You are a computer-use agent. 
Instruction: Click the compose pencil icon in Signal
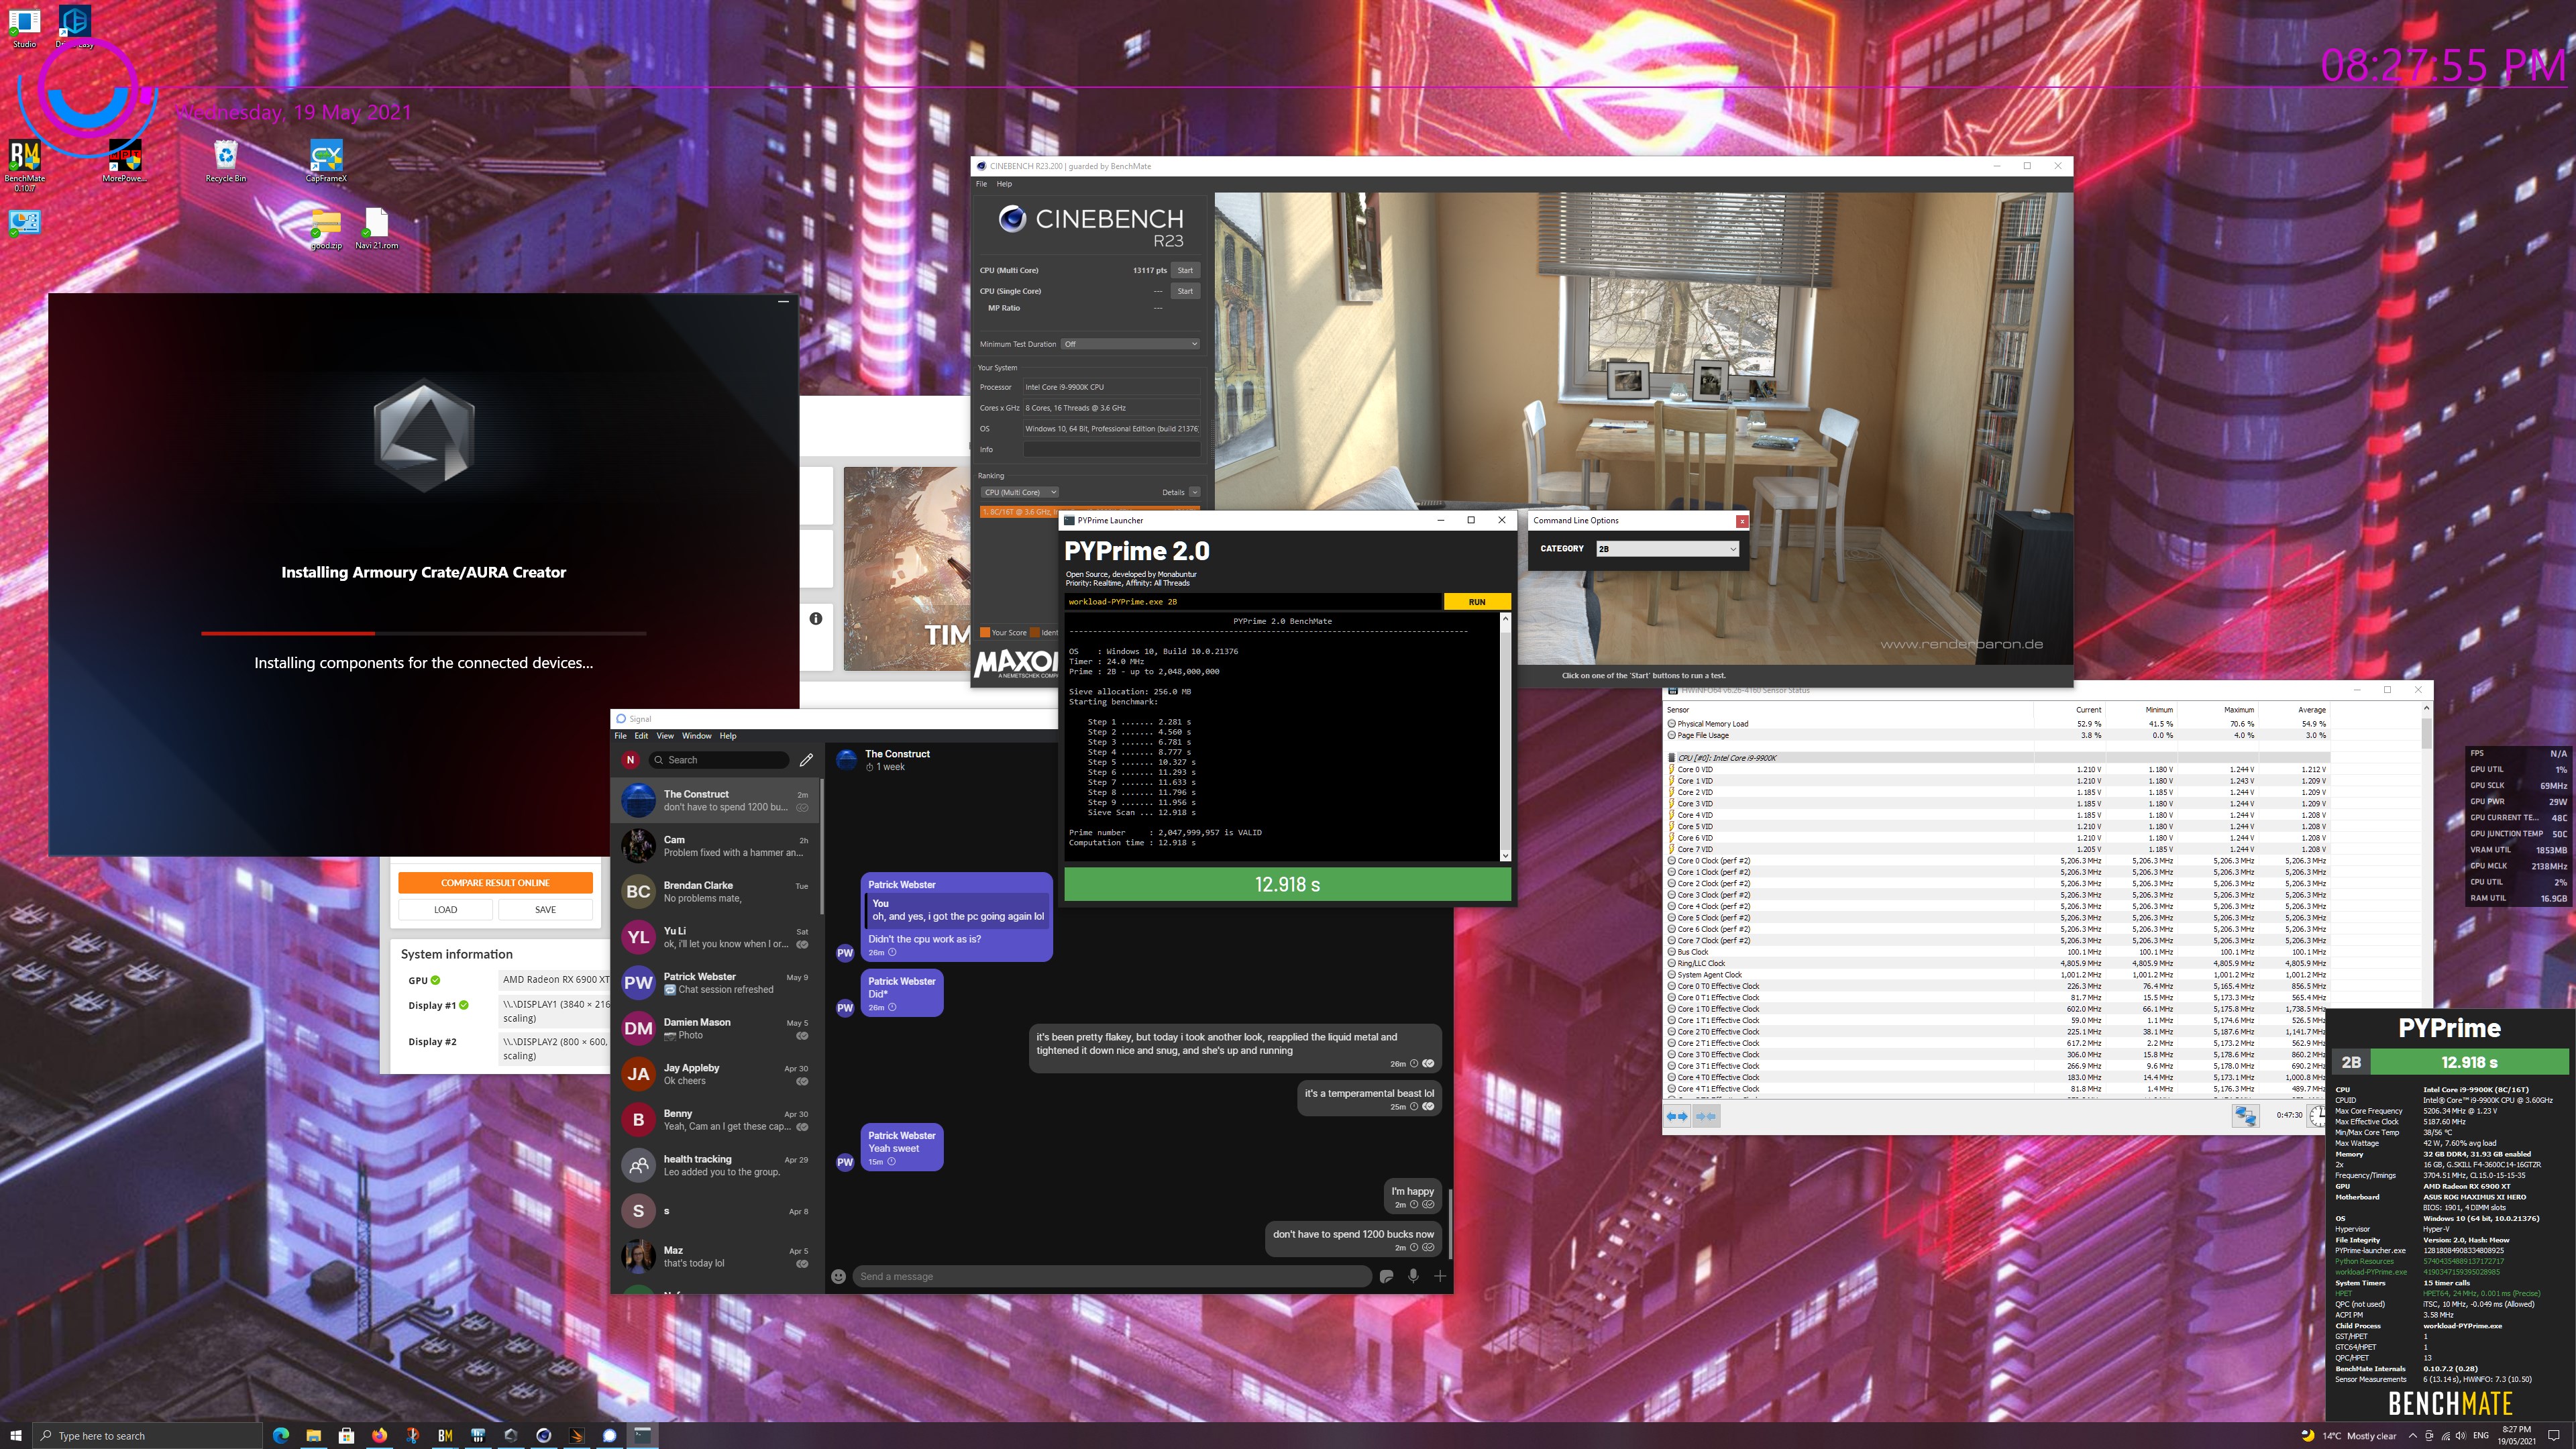point(806,760)
